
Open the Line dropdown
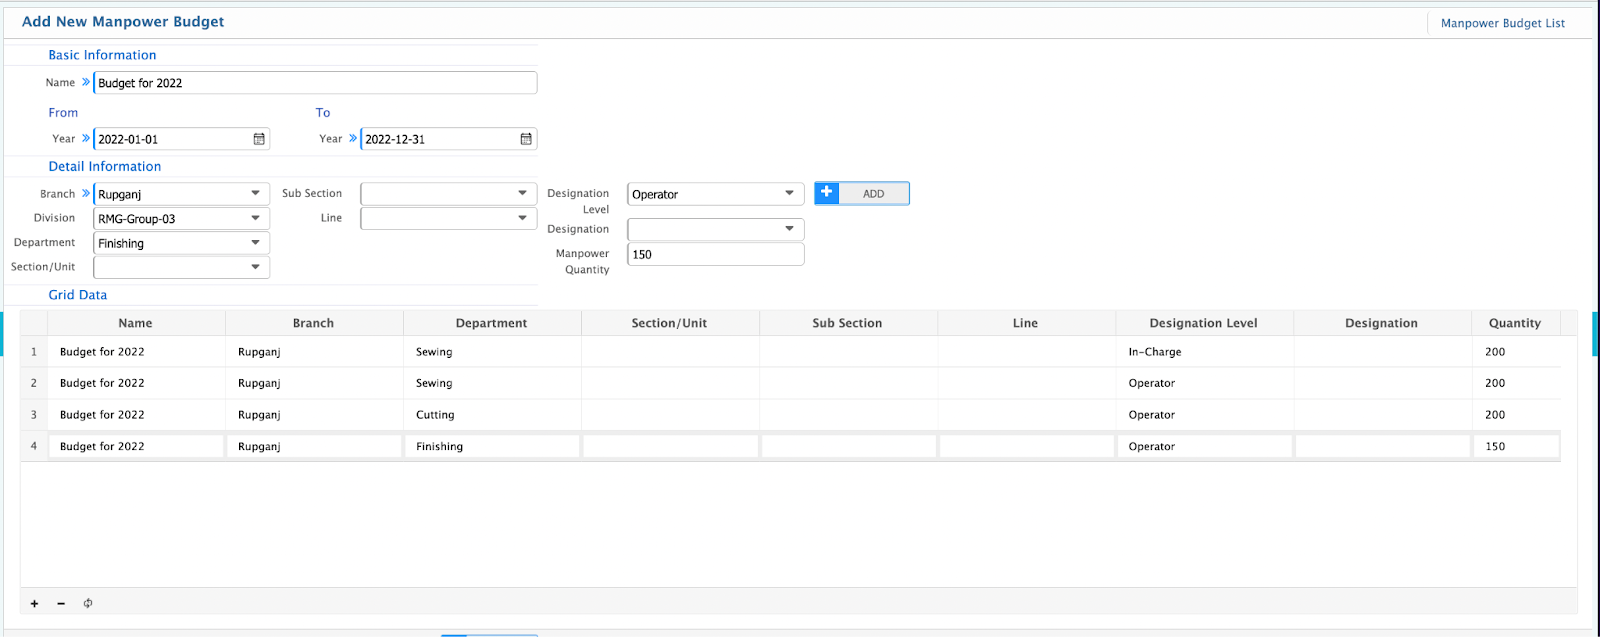pyautogui.click(x=448, y=218)
